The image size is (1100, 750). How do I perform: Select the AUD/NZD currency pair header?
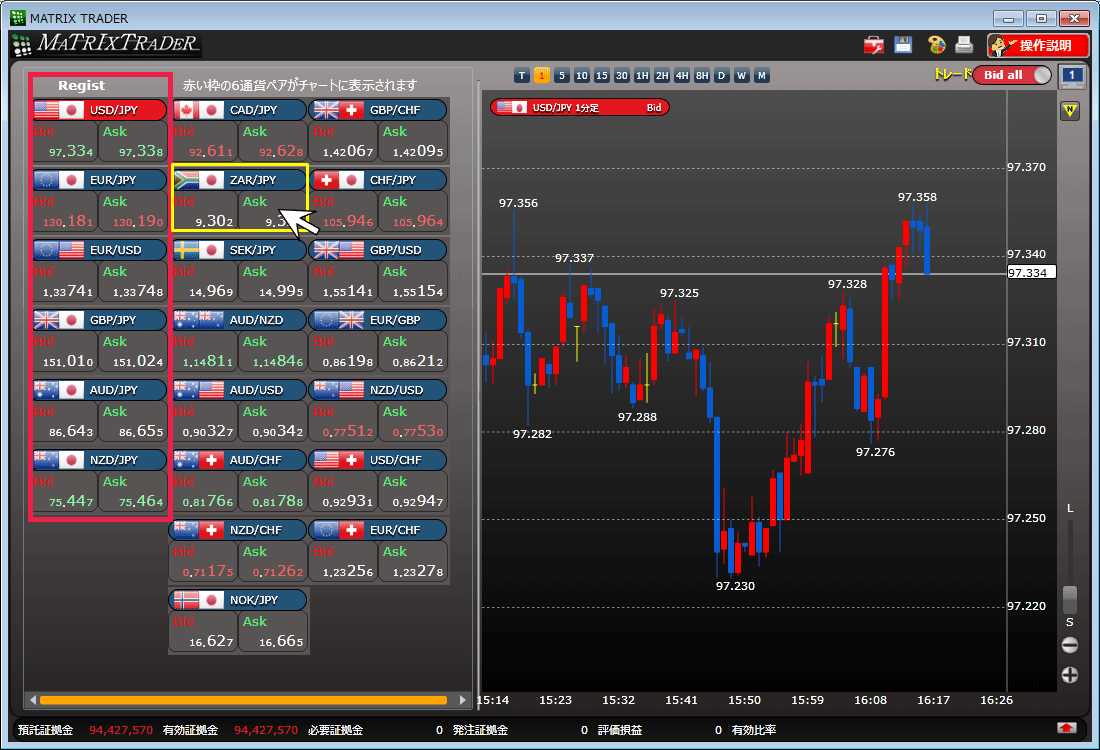[239, 321]
